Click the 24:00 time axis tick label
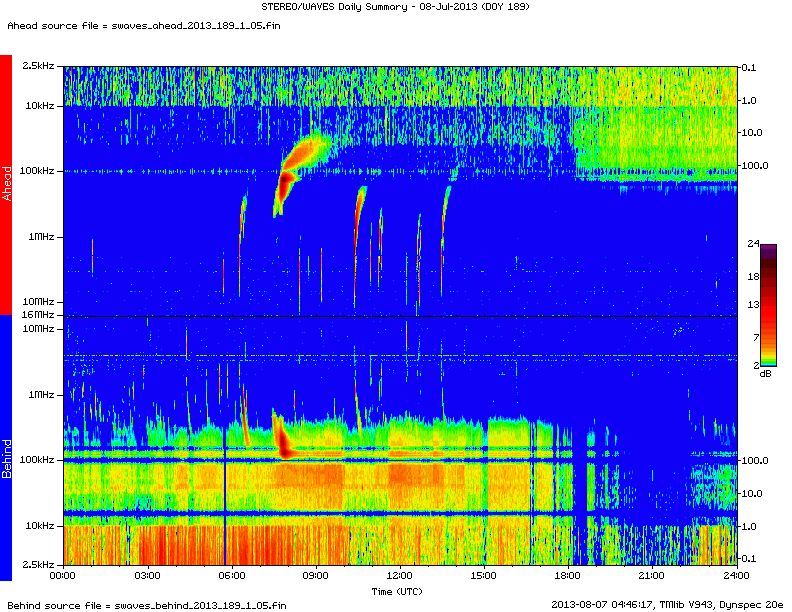Viewport: 792px width, 612px height. coord(735,576)
